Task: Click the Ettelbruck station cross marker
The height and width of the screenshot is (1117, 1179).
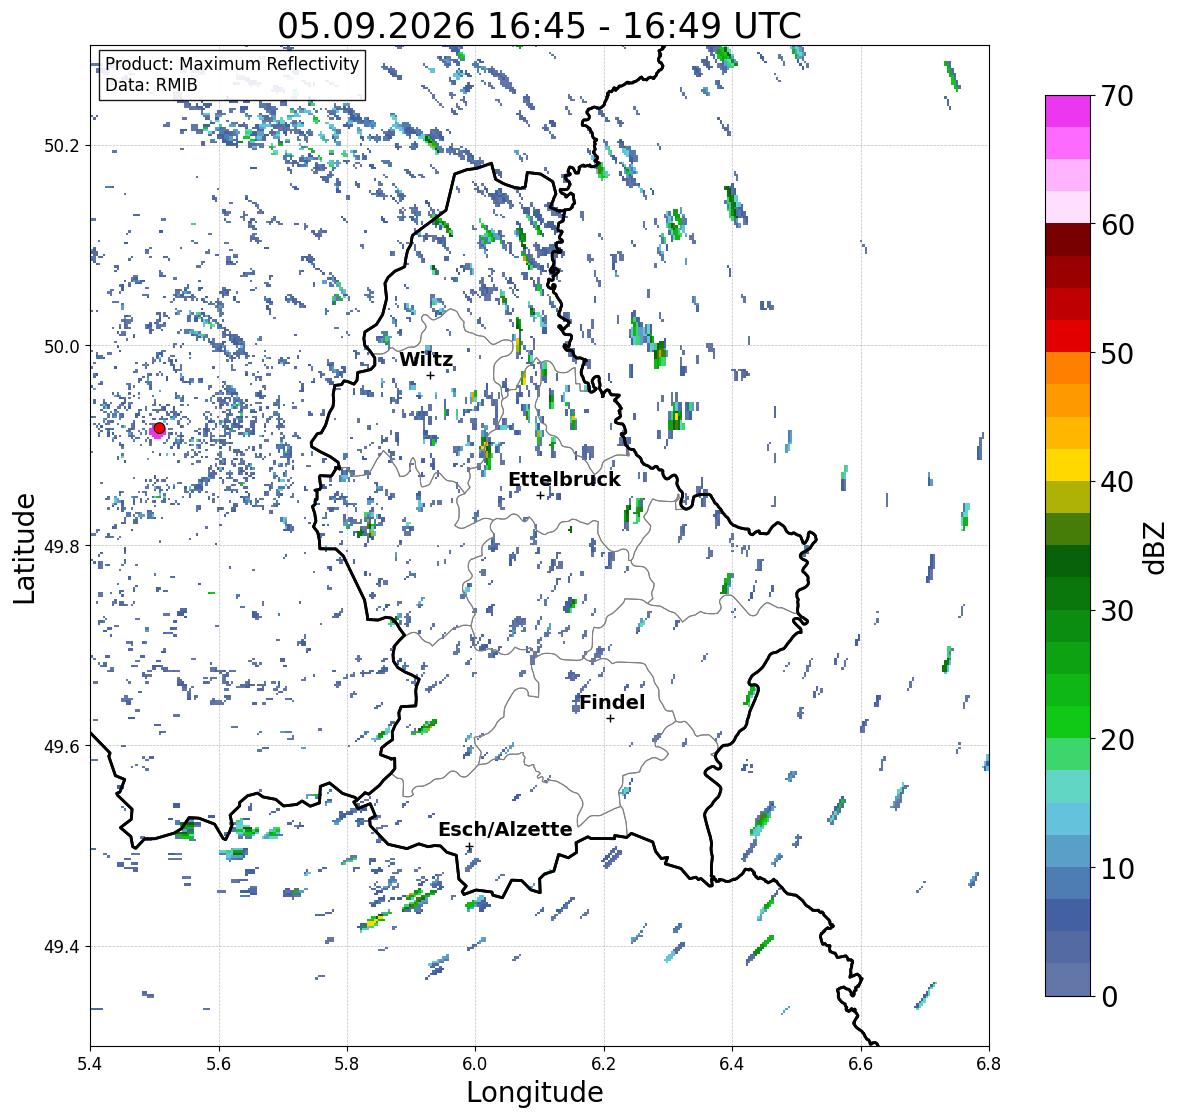Action: [540, 495]
